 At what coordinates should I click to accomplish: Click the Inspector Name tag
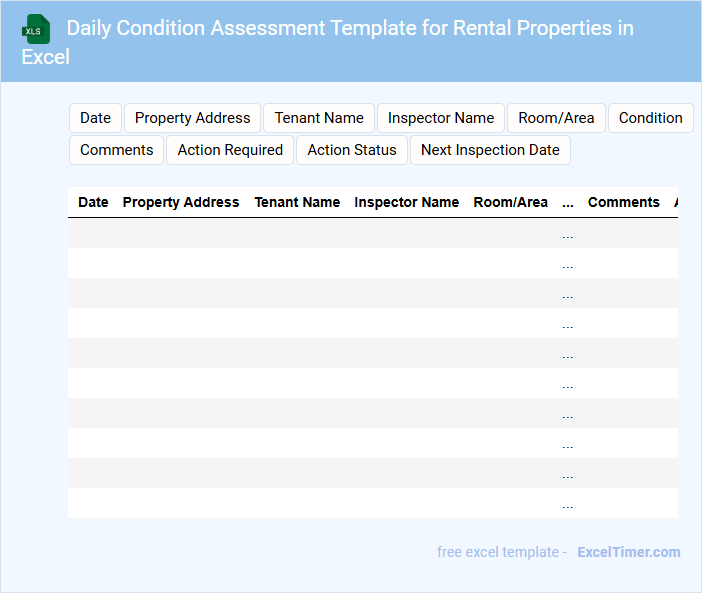(x=441, y=118)
